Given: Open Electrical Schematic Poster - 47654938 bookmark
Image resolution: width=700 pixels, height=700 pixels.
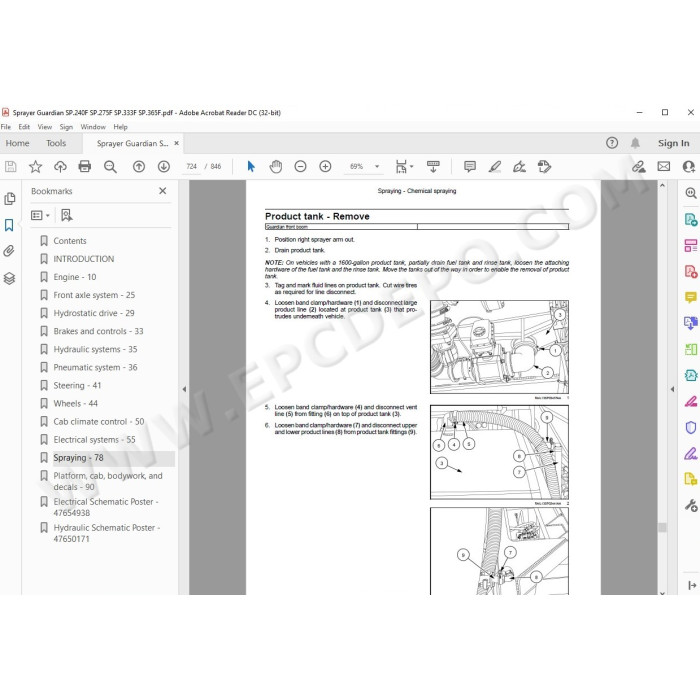Looking at the screenshot, I should point(106,507).
